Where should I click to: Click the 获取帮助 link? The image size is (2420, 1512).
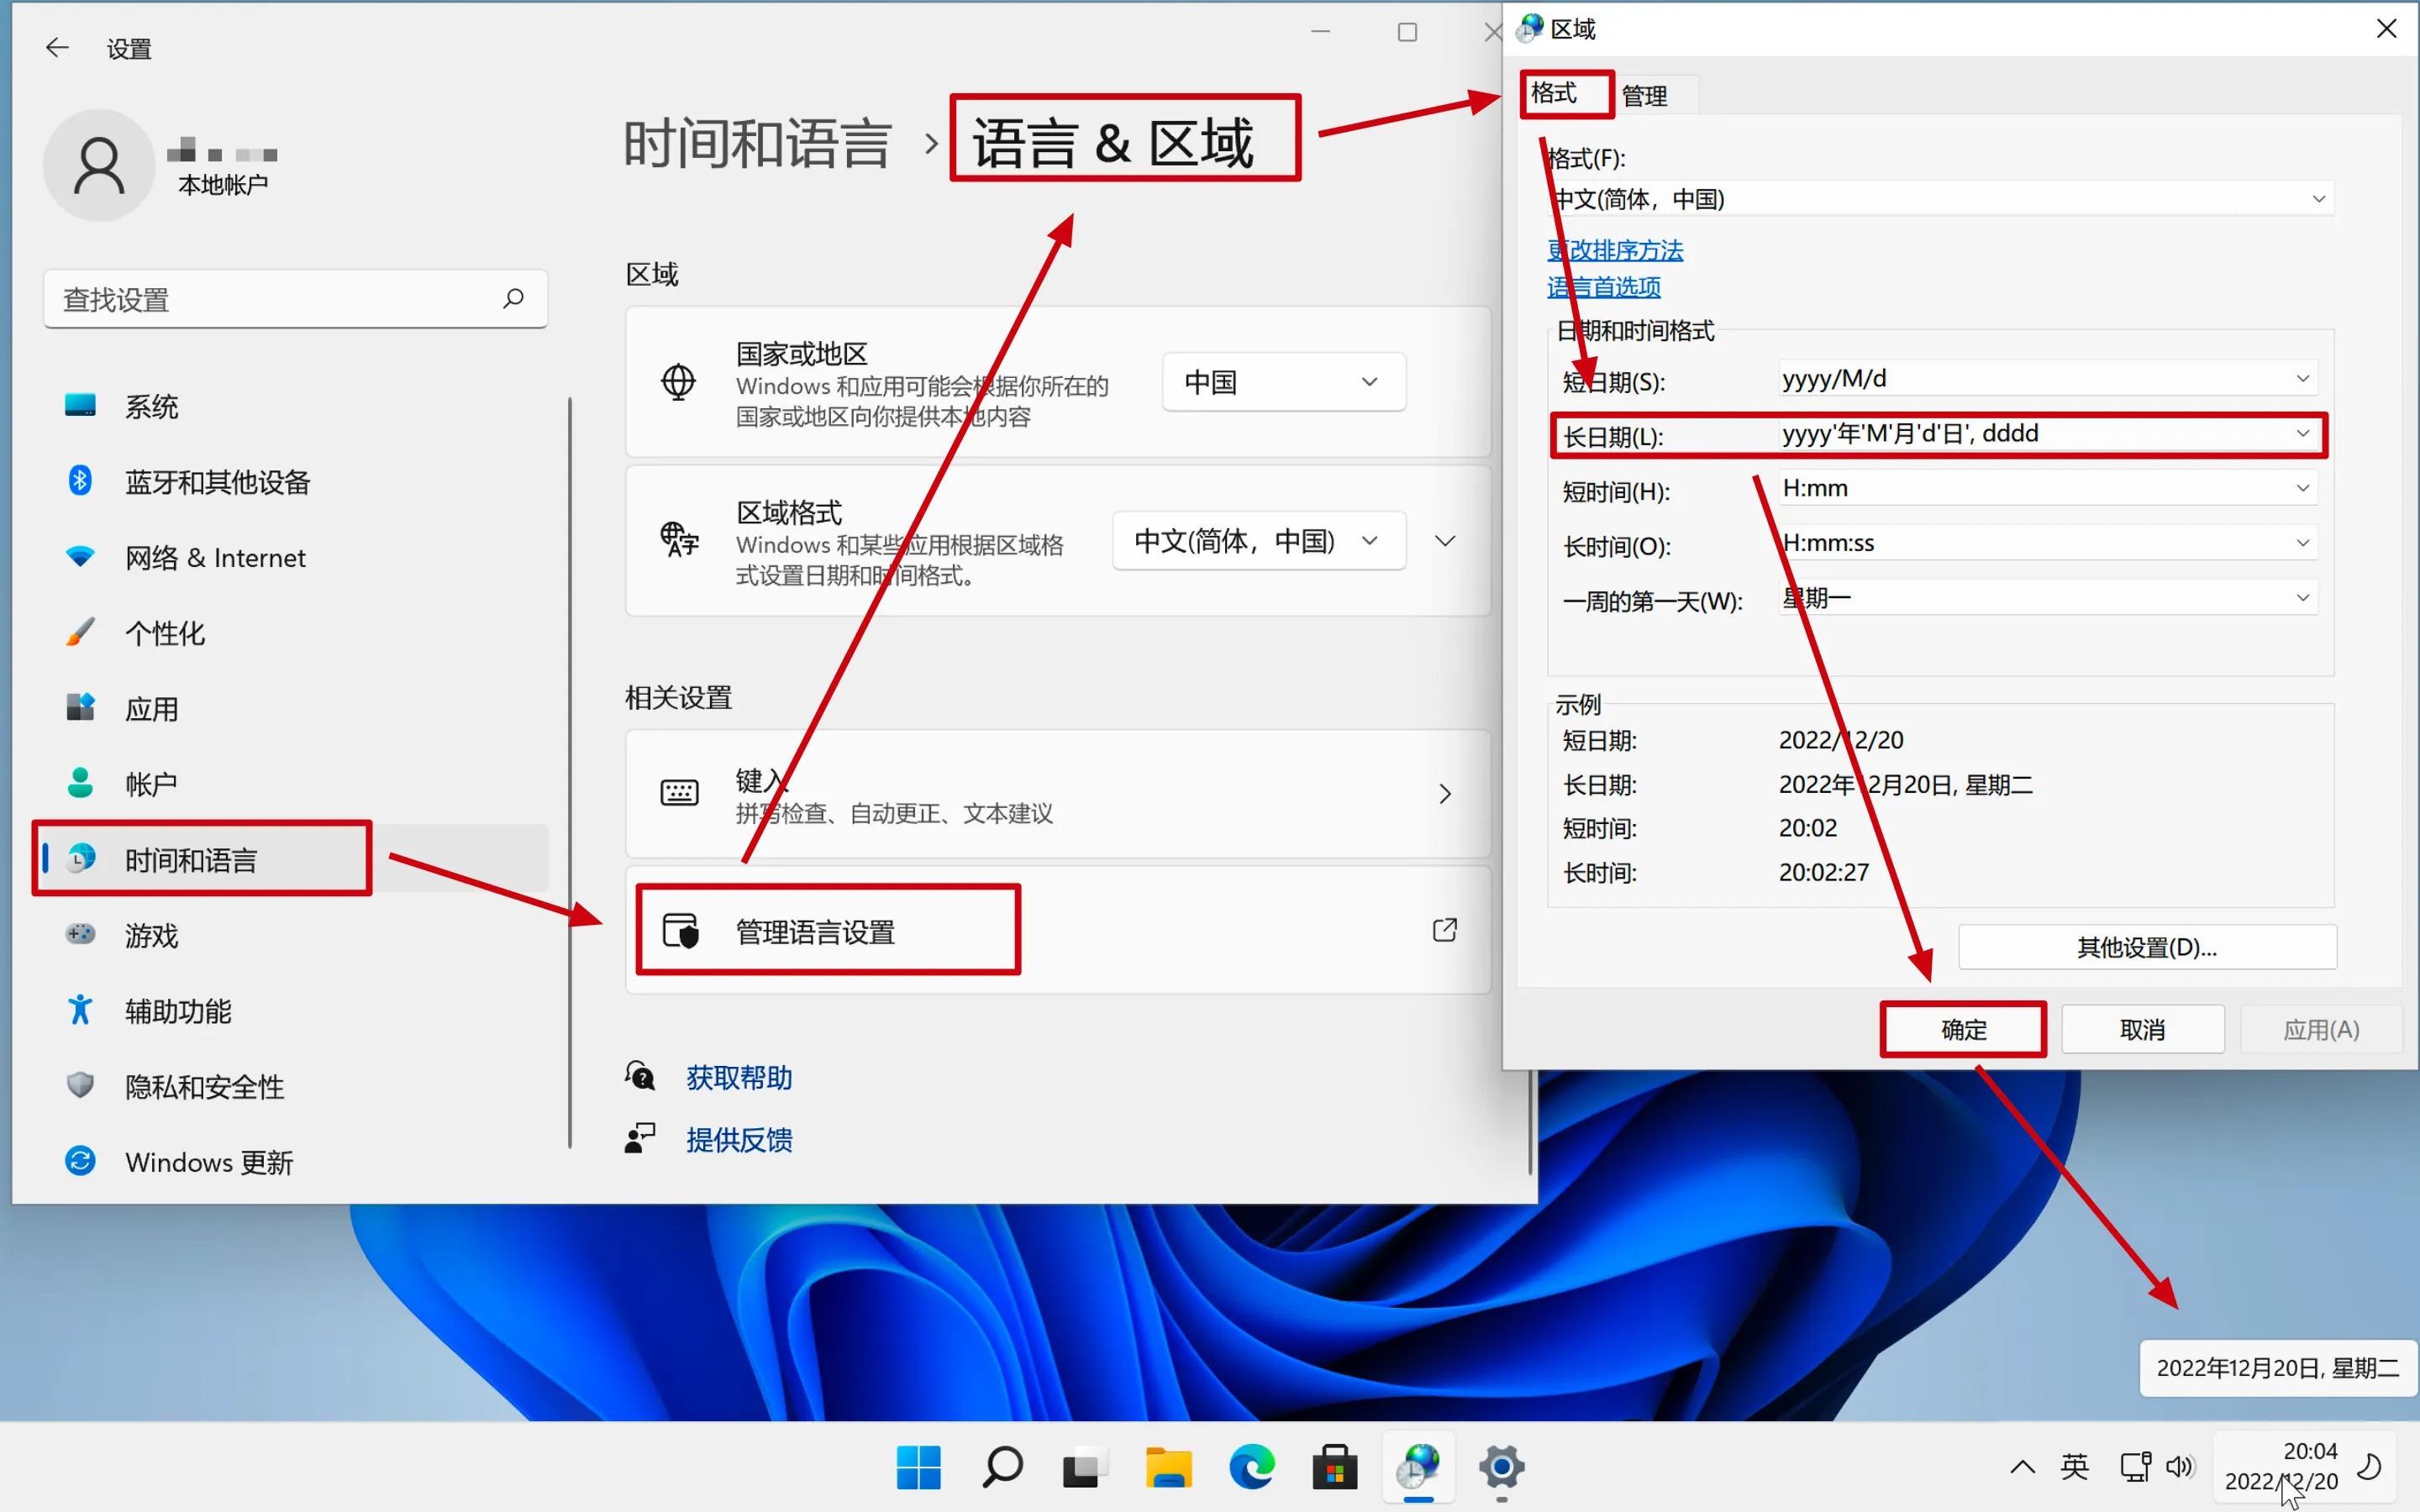coord(739,1078)
